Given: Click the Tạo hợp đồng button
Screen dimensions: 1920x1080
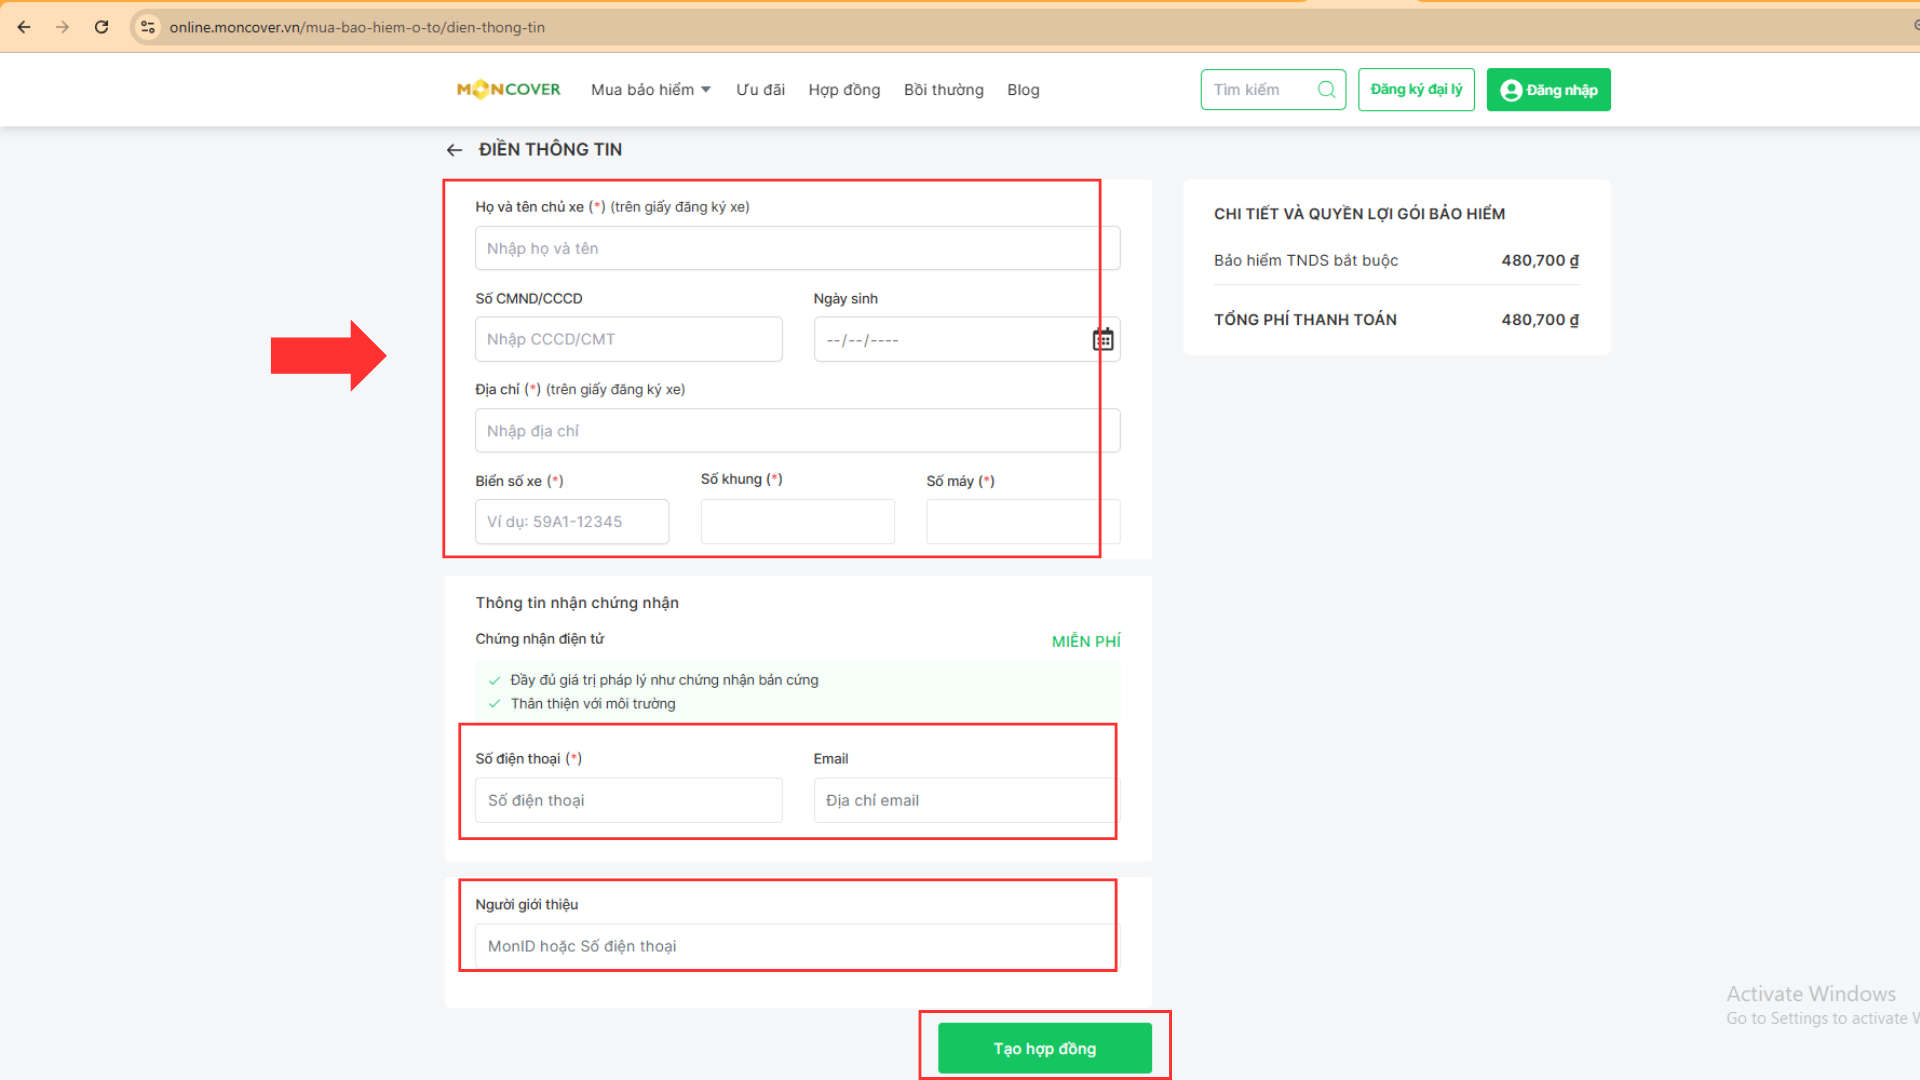Looking at the screenshot, I should point(1045,1048).
